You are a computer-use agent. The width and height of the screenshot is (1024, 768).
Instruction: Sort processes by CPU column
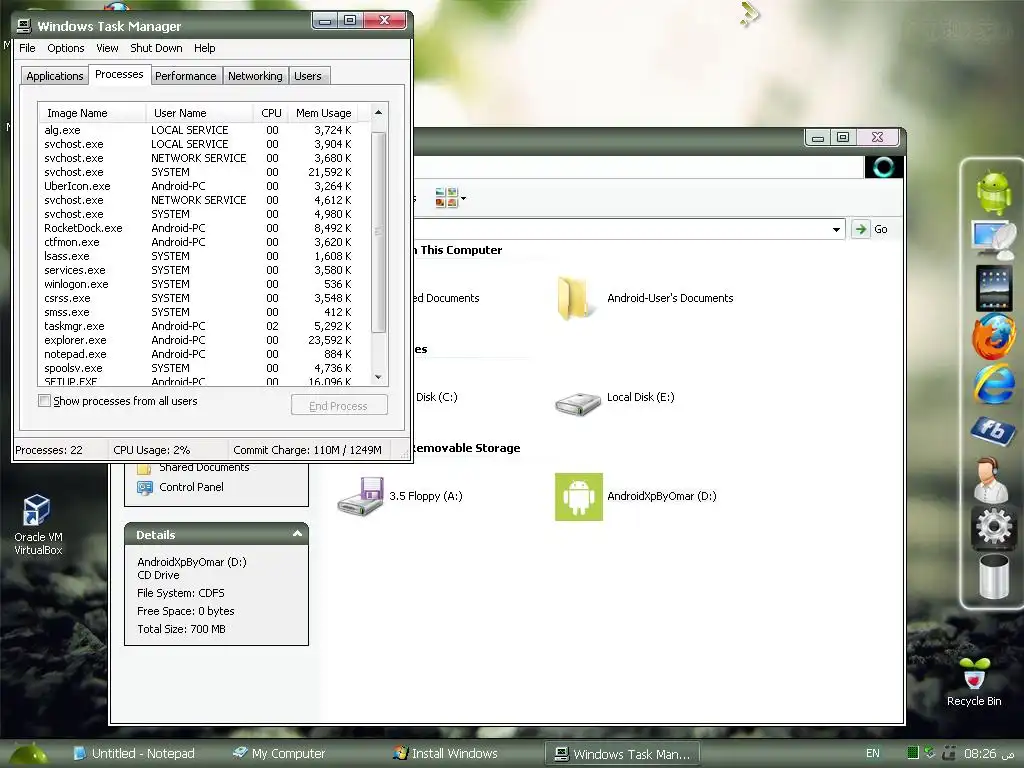[x=271, y=113]
